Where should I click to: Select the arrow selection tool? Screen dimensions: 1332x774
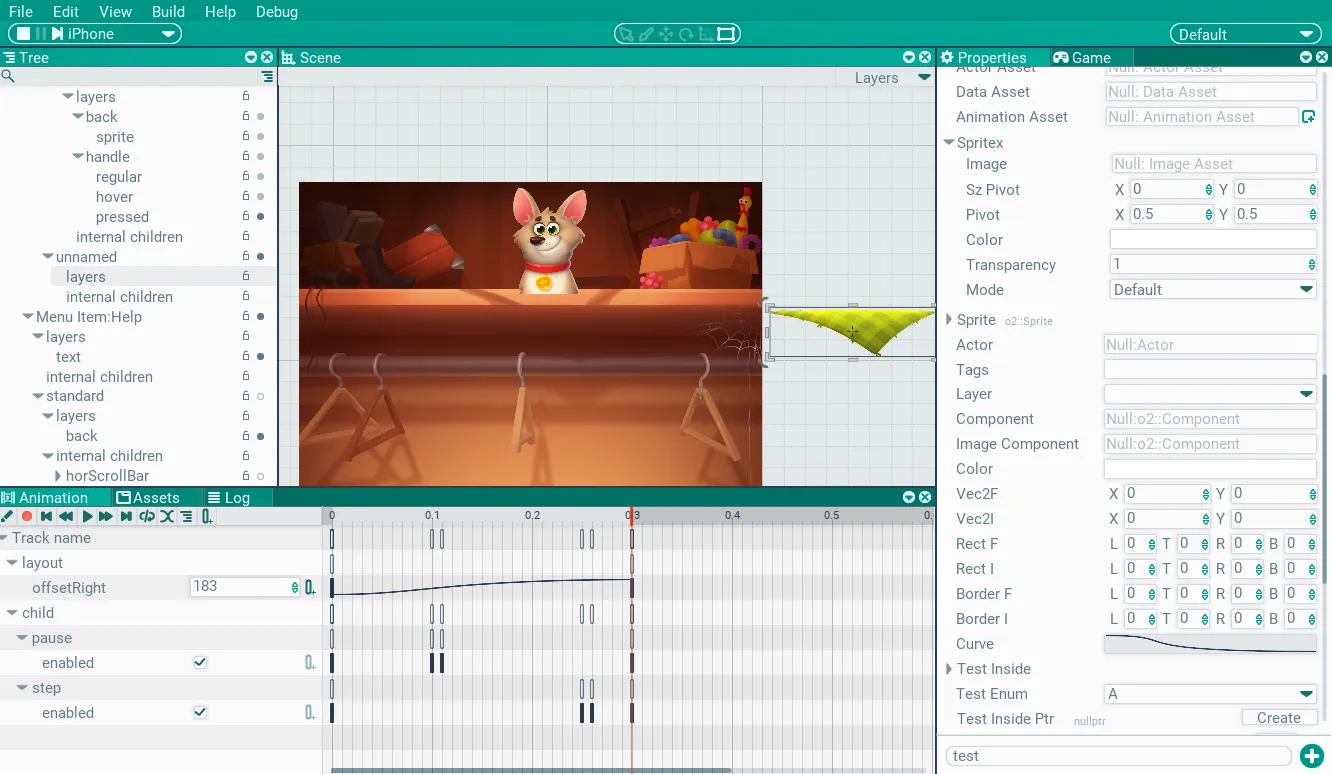626,34
